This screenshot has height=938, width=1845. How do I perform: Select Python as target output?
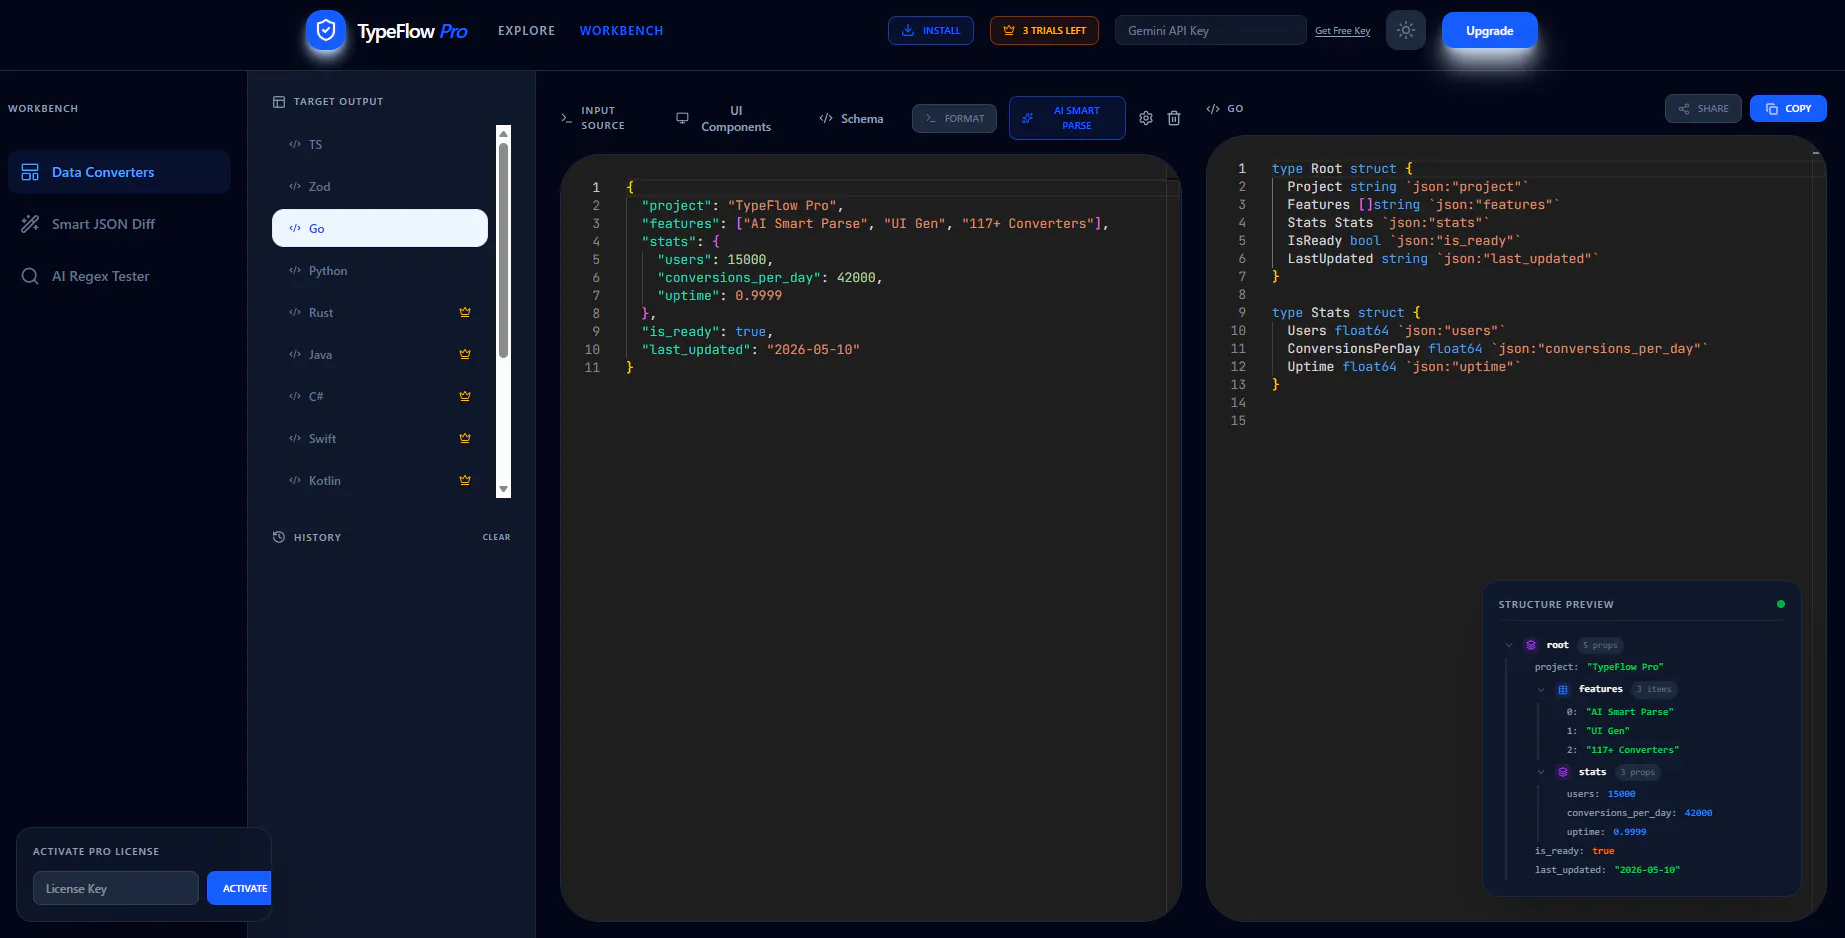pyautogui.click(x=380, y=270)
